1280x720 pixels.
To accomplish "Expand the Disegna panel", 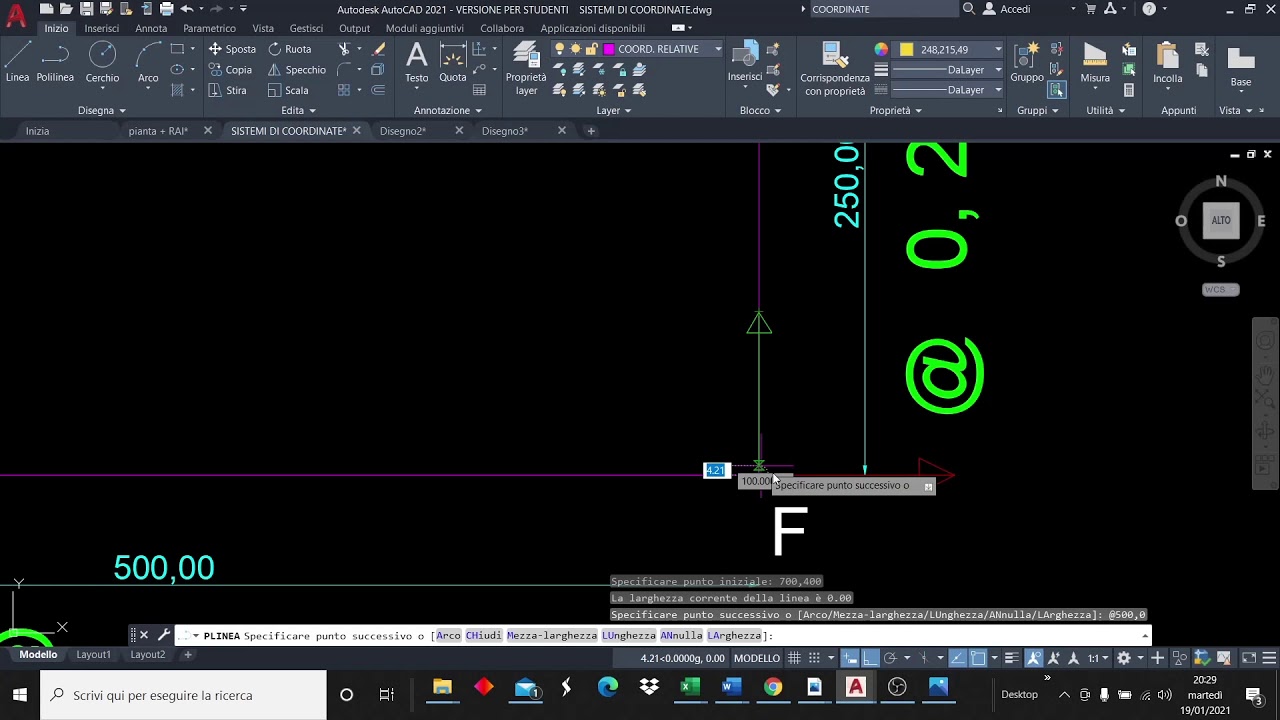I will pyautogui.click(x=101, y=110).
